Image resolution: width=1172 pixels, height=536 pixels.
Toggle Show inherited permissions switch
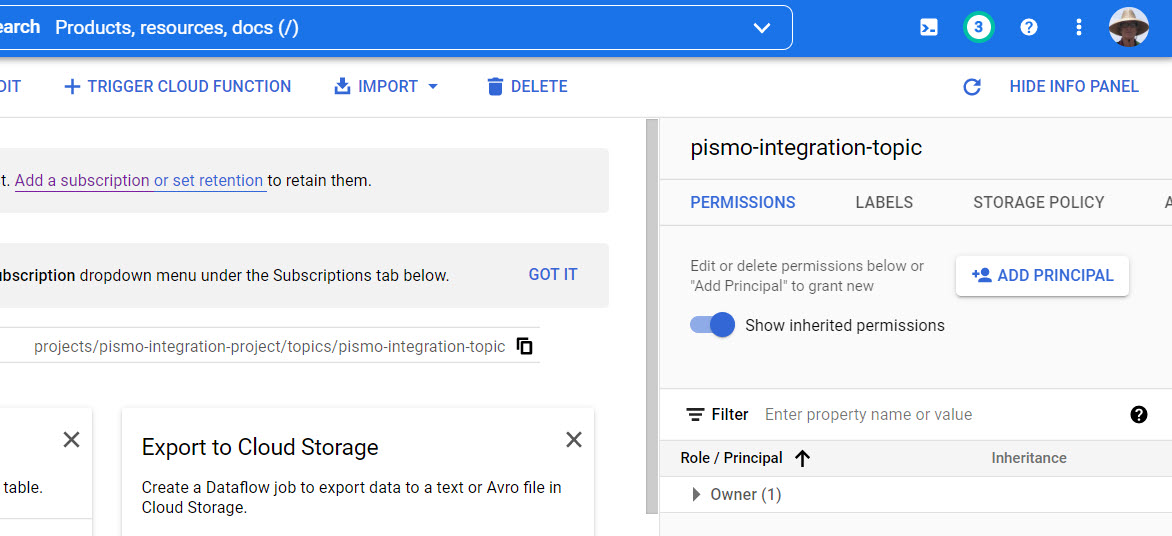pos(712,325)
